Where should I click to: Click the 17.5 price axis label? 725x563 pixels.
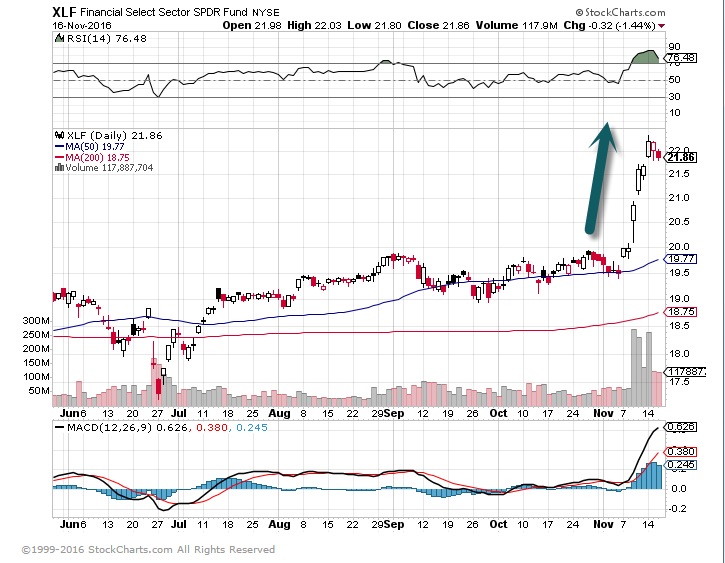point(679,382)
